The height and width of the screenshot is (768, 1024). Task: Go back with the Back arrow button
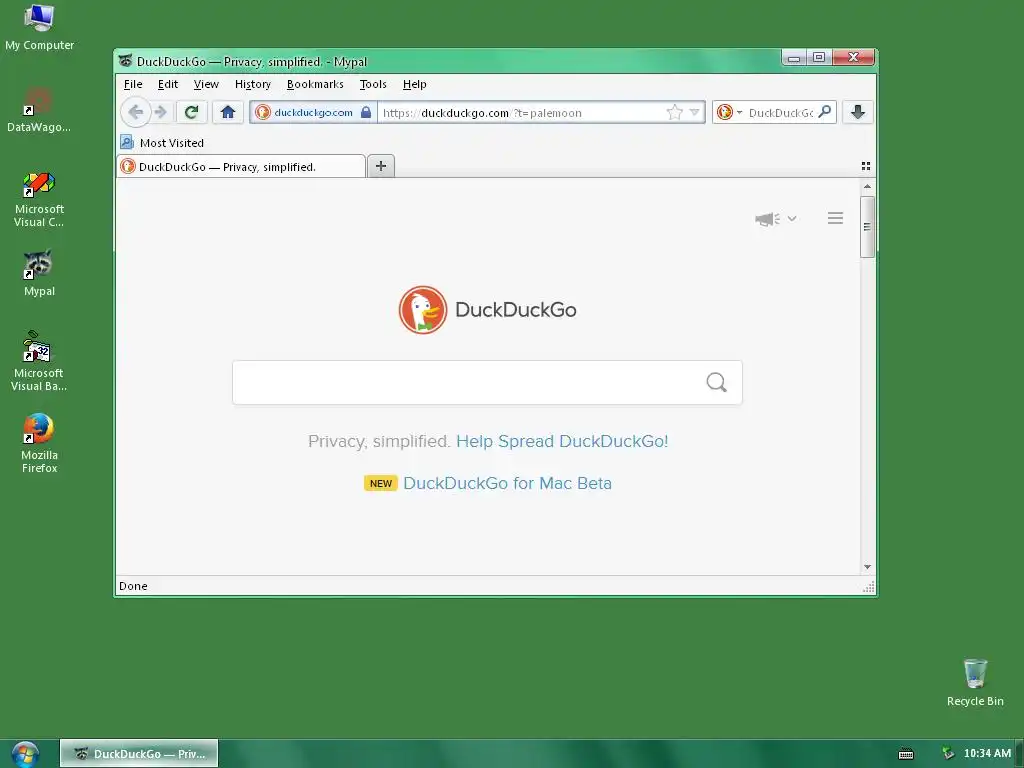pos(136,112)
